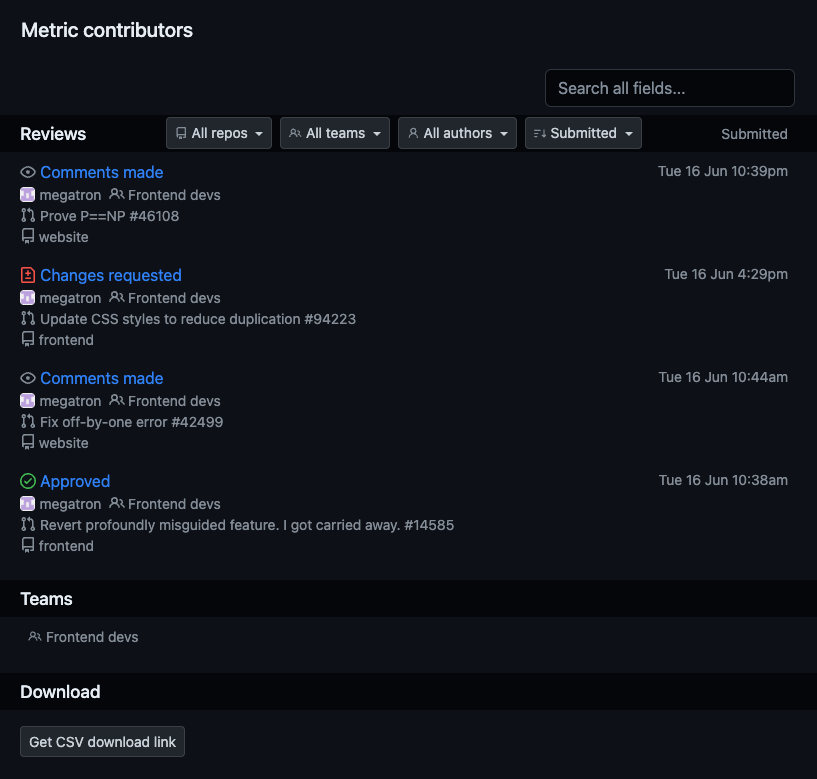The width and height of the screenshot is (817, 779).
Task: Select Update CSS styles to reduce duplication #94223
Action: click(198, 319)
